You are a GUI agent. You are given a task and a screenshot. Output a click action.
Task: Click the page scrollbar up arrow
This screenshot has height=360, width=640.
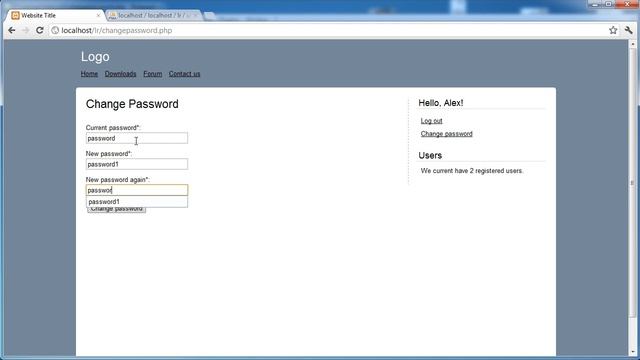(x=633, y=44)
